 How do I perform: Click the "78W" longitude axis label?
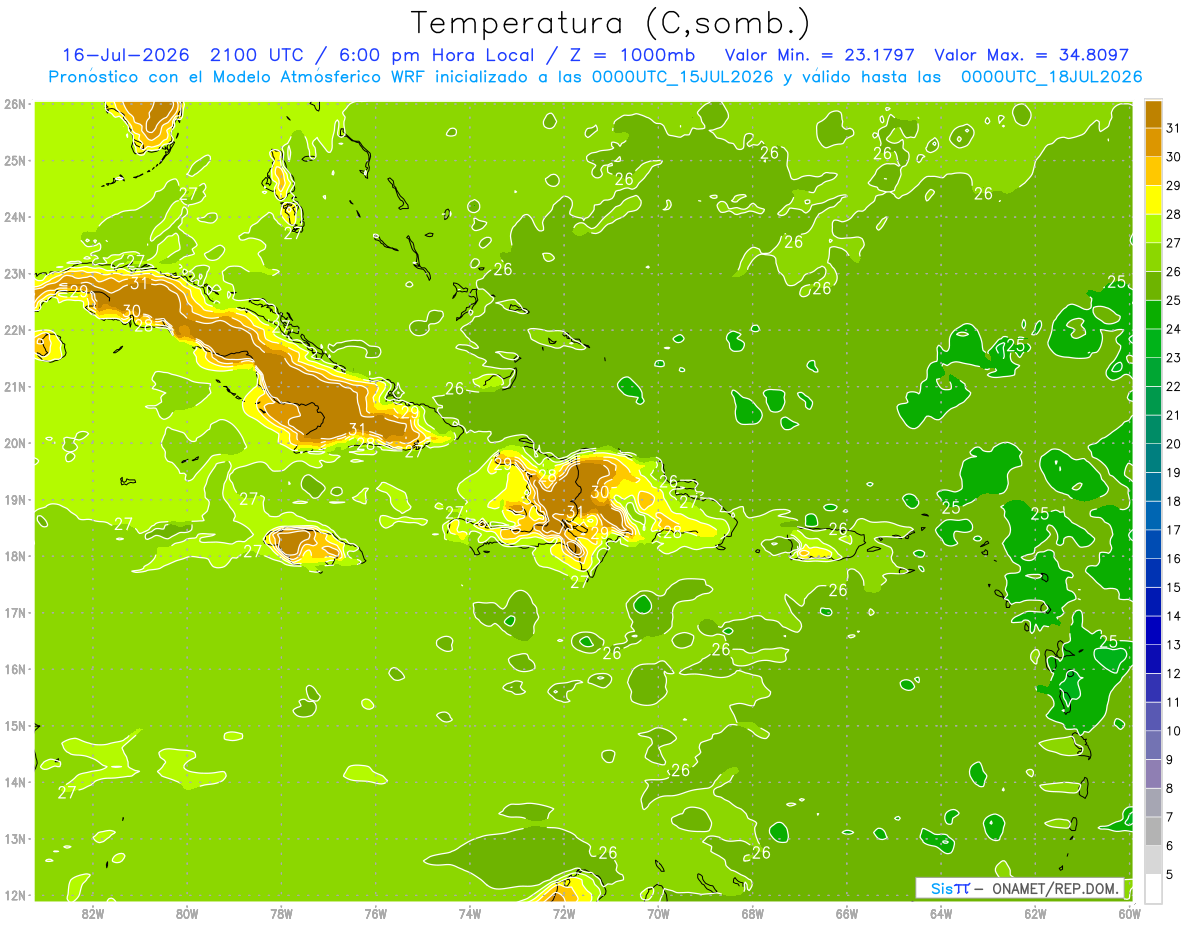point(281,912)
